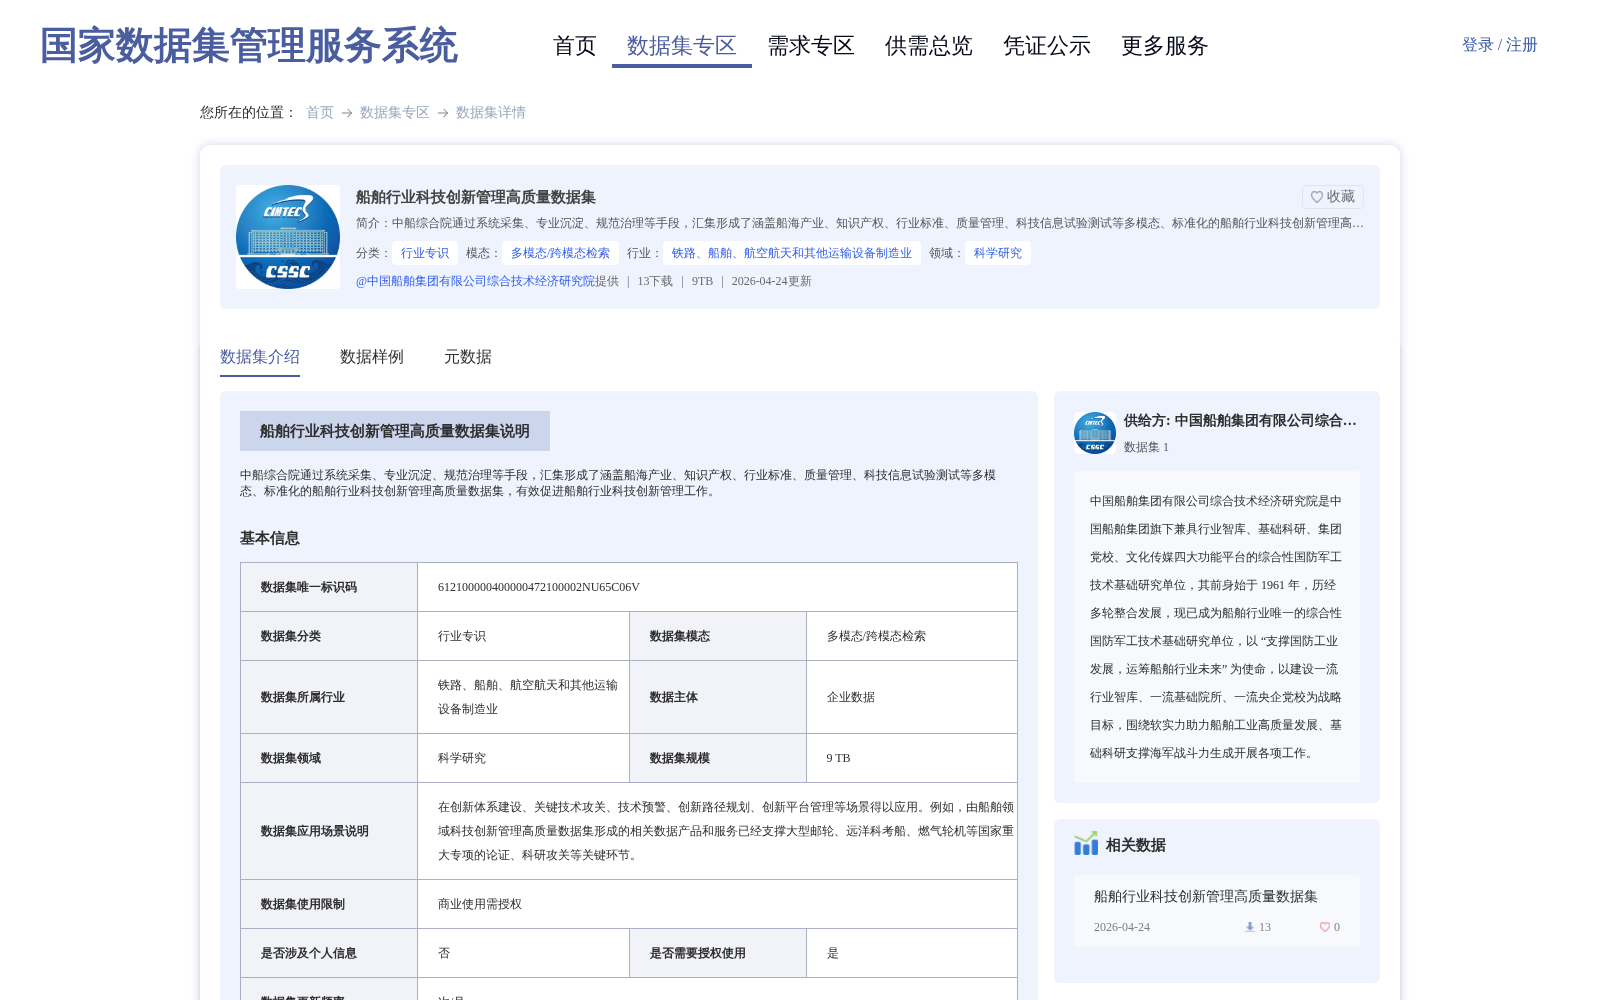The image size is (1600, 1000).
Task: Click the 商业使用需授权 table value
Action: [480, 904]
